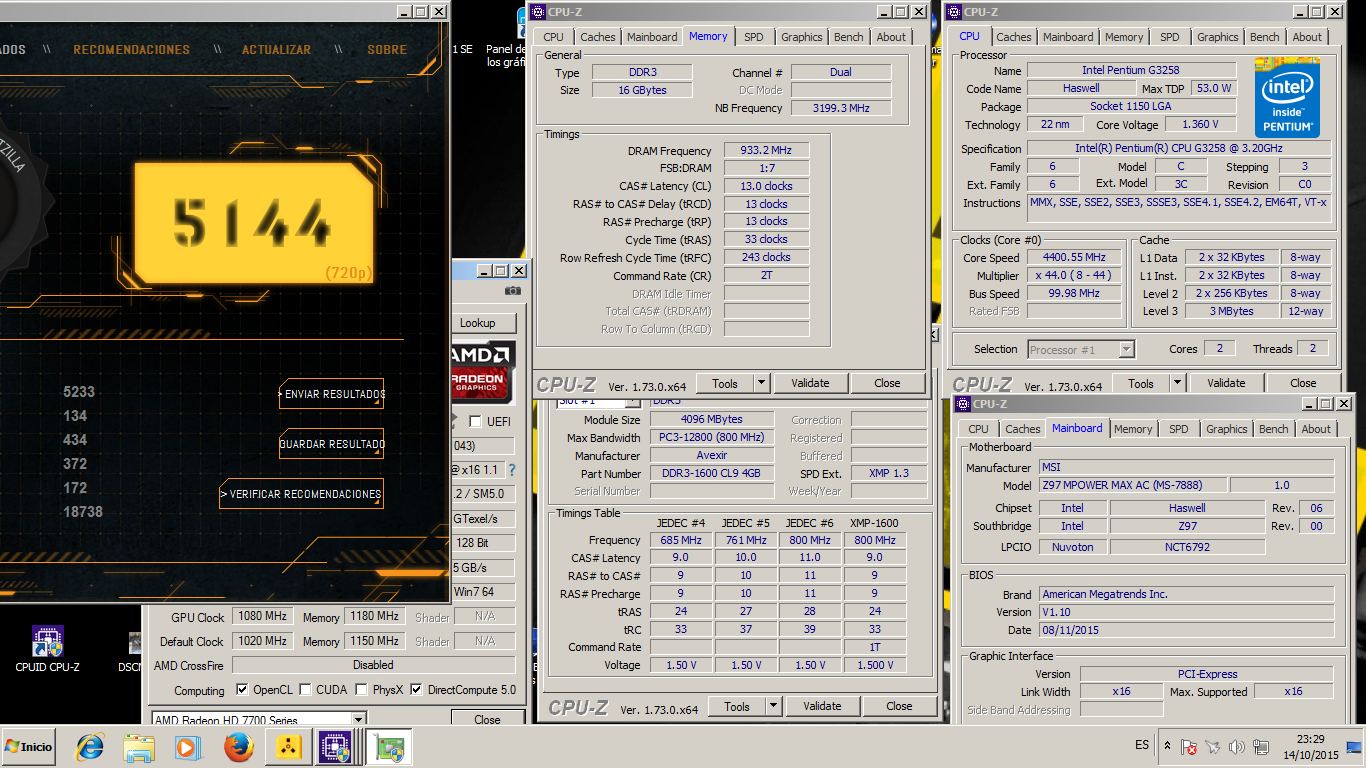Open Caches tab in the CPU window
Screen dimensions: 1366x768
1014,37
